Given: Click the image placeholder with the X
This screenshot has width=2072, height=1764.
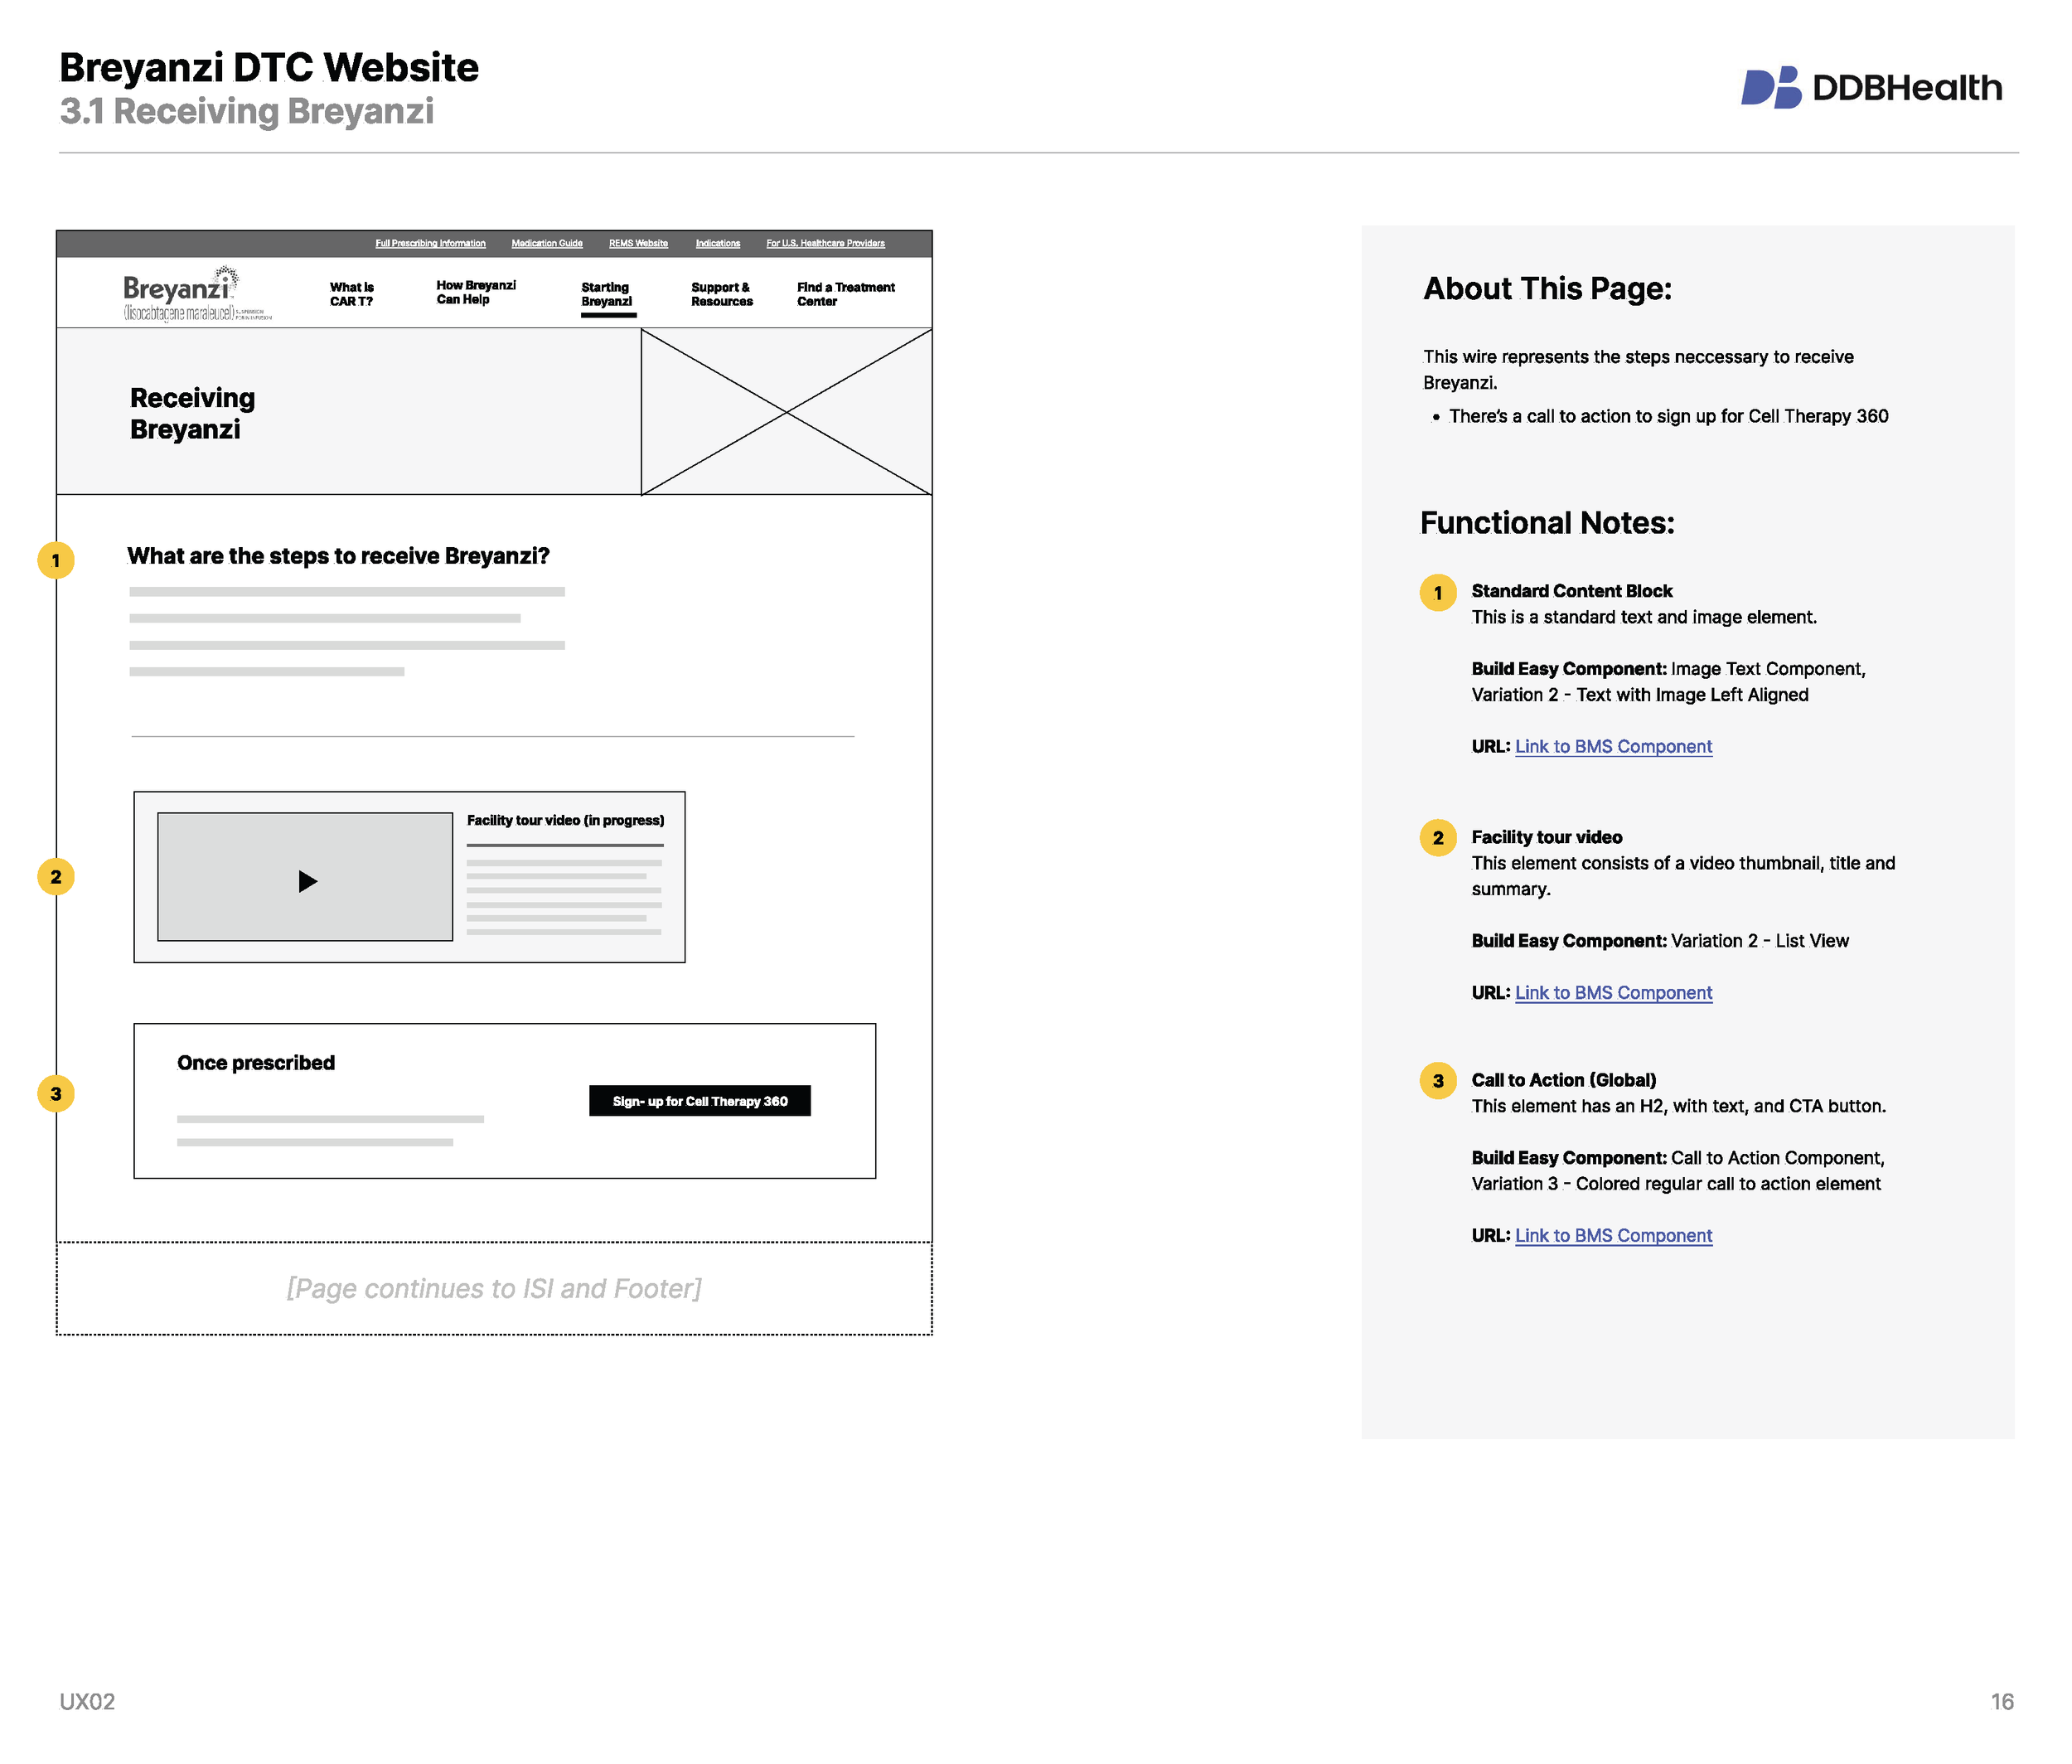Looking at the screenshot, I should [786, 412].
